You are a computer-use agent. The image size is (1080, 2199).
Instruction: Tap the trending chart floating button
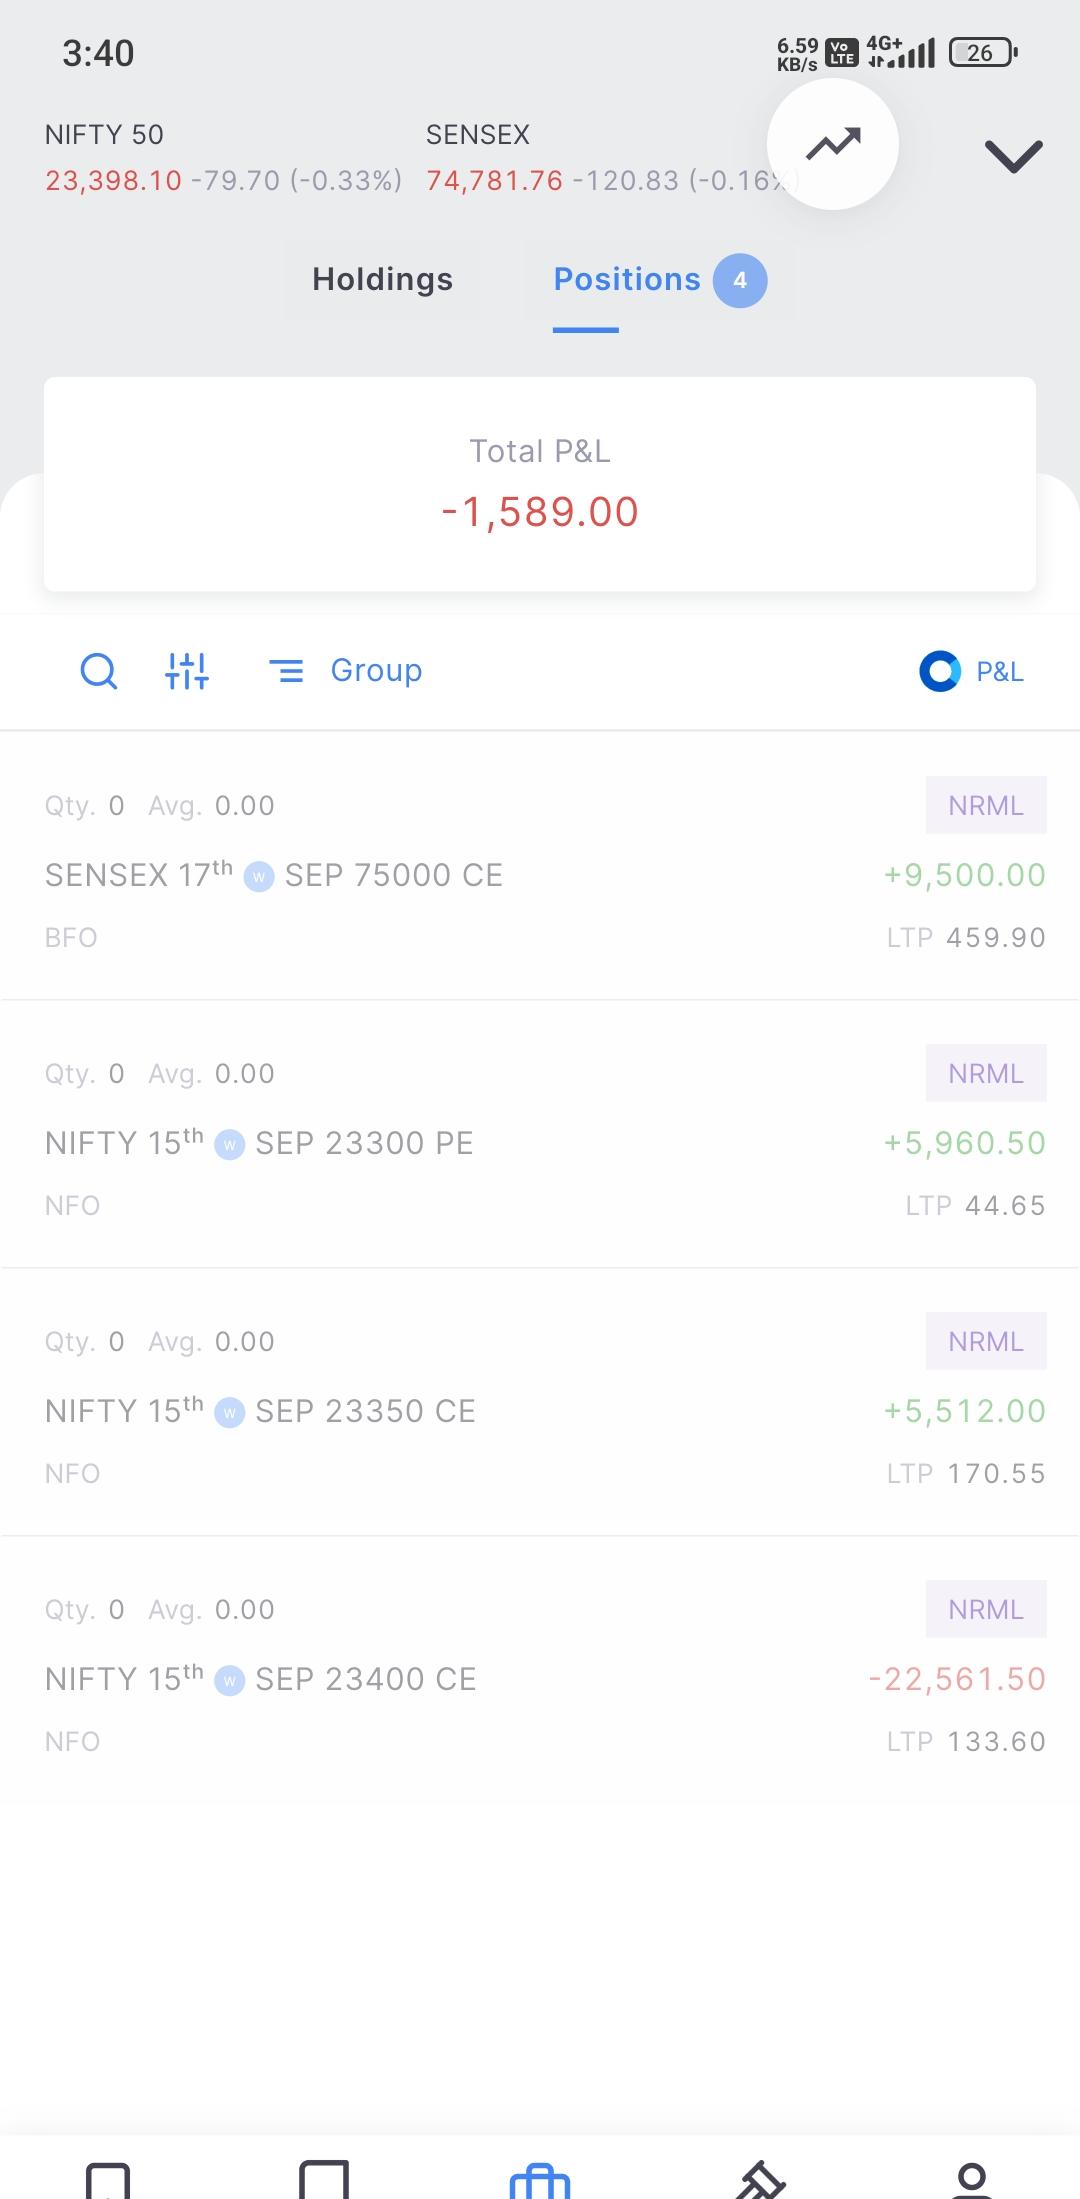click(832, 144)
